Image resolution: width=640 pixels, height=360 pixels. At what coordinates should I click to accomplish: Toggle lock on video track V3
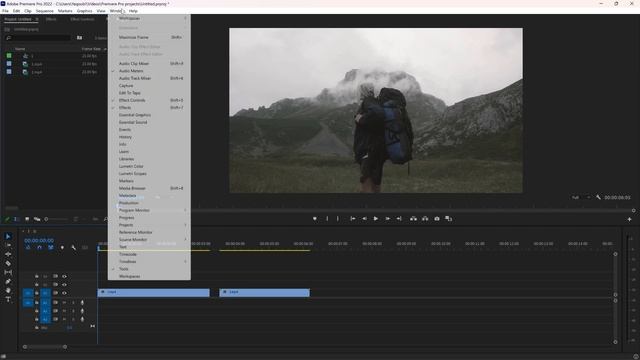tap(37, 276)
